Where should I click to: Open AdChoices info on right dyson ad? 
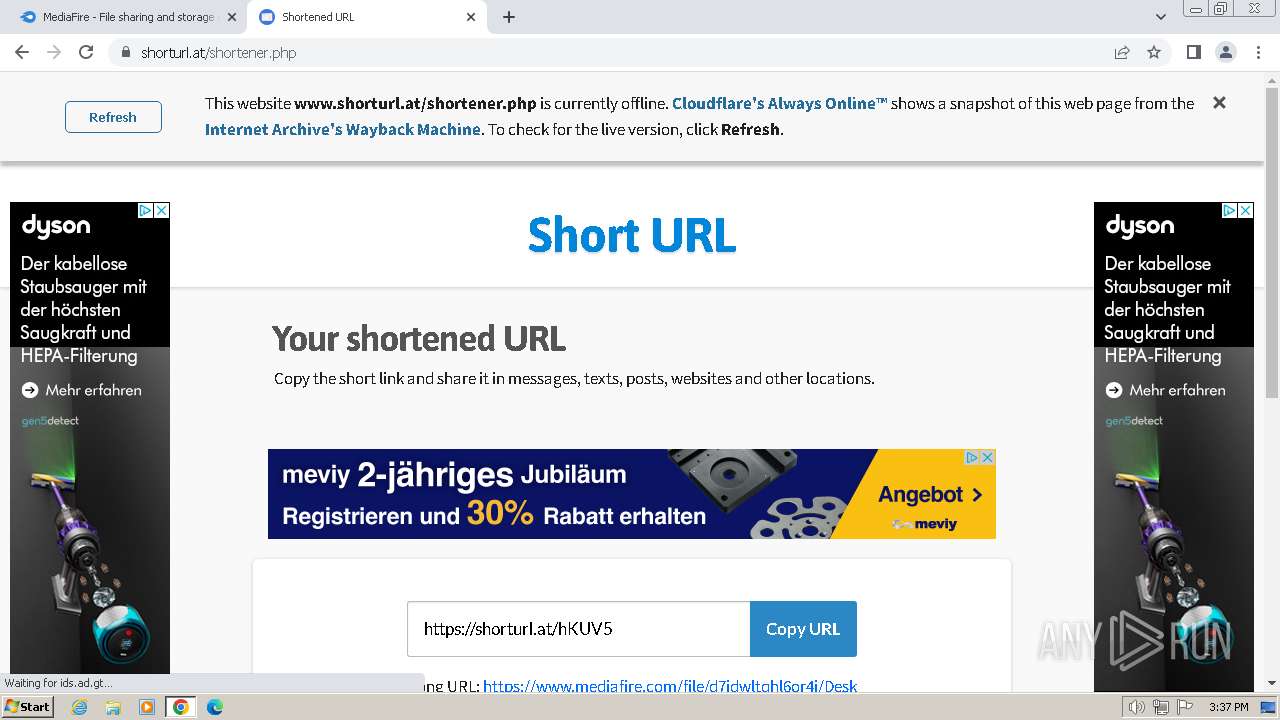coord(1230,210)
